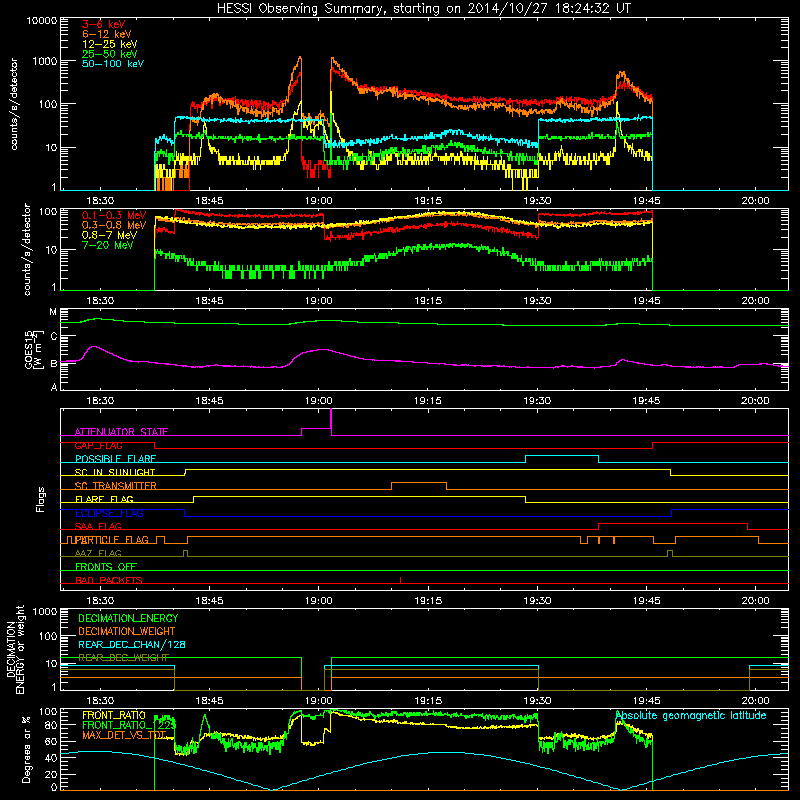Screen dimensions: 800x800
Task: Select the GAP_FLAG label
Action: point(98,446)
